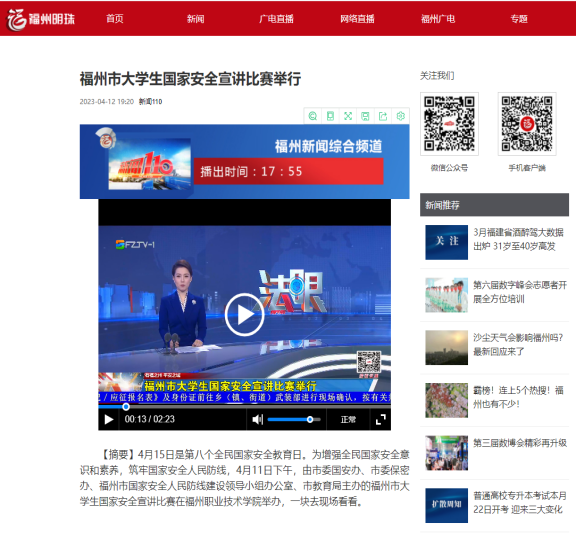Open the 新闻 navigation menu
Screen dimensions: 577x534
[195, 19]
